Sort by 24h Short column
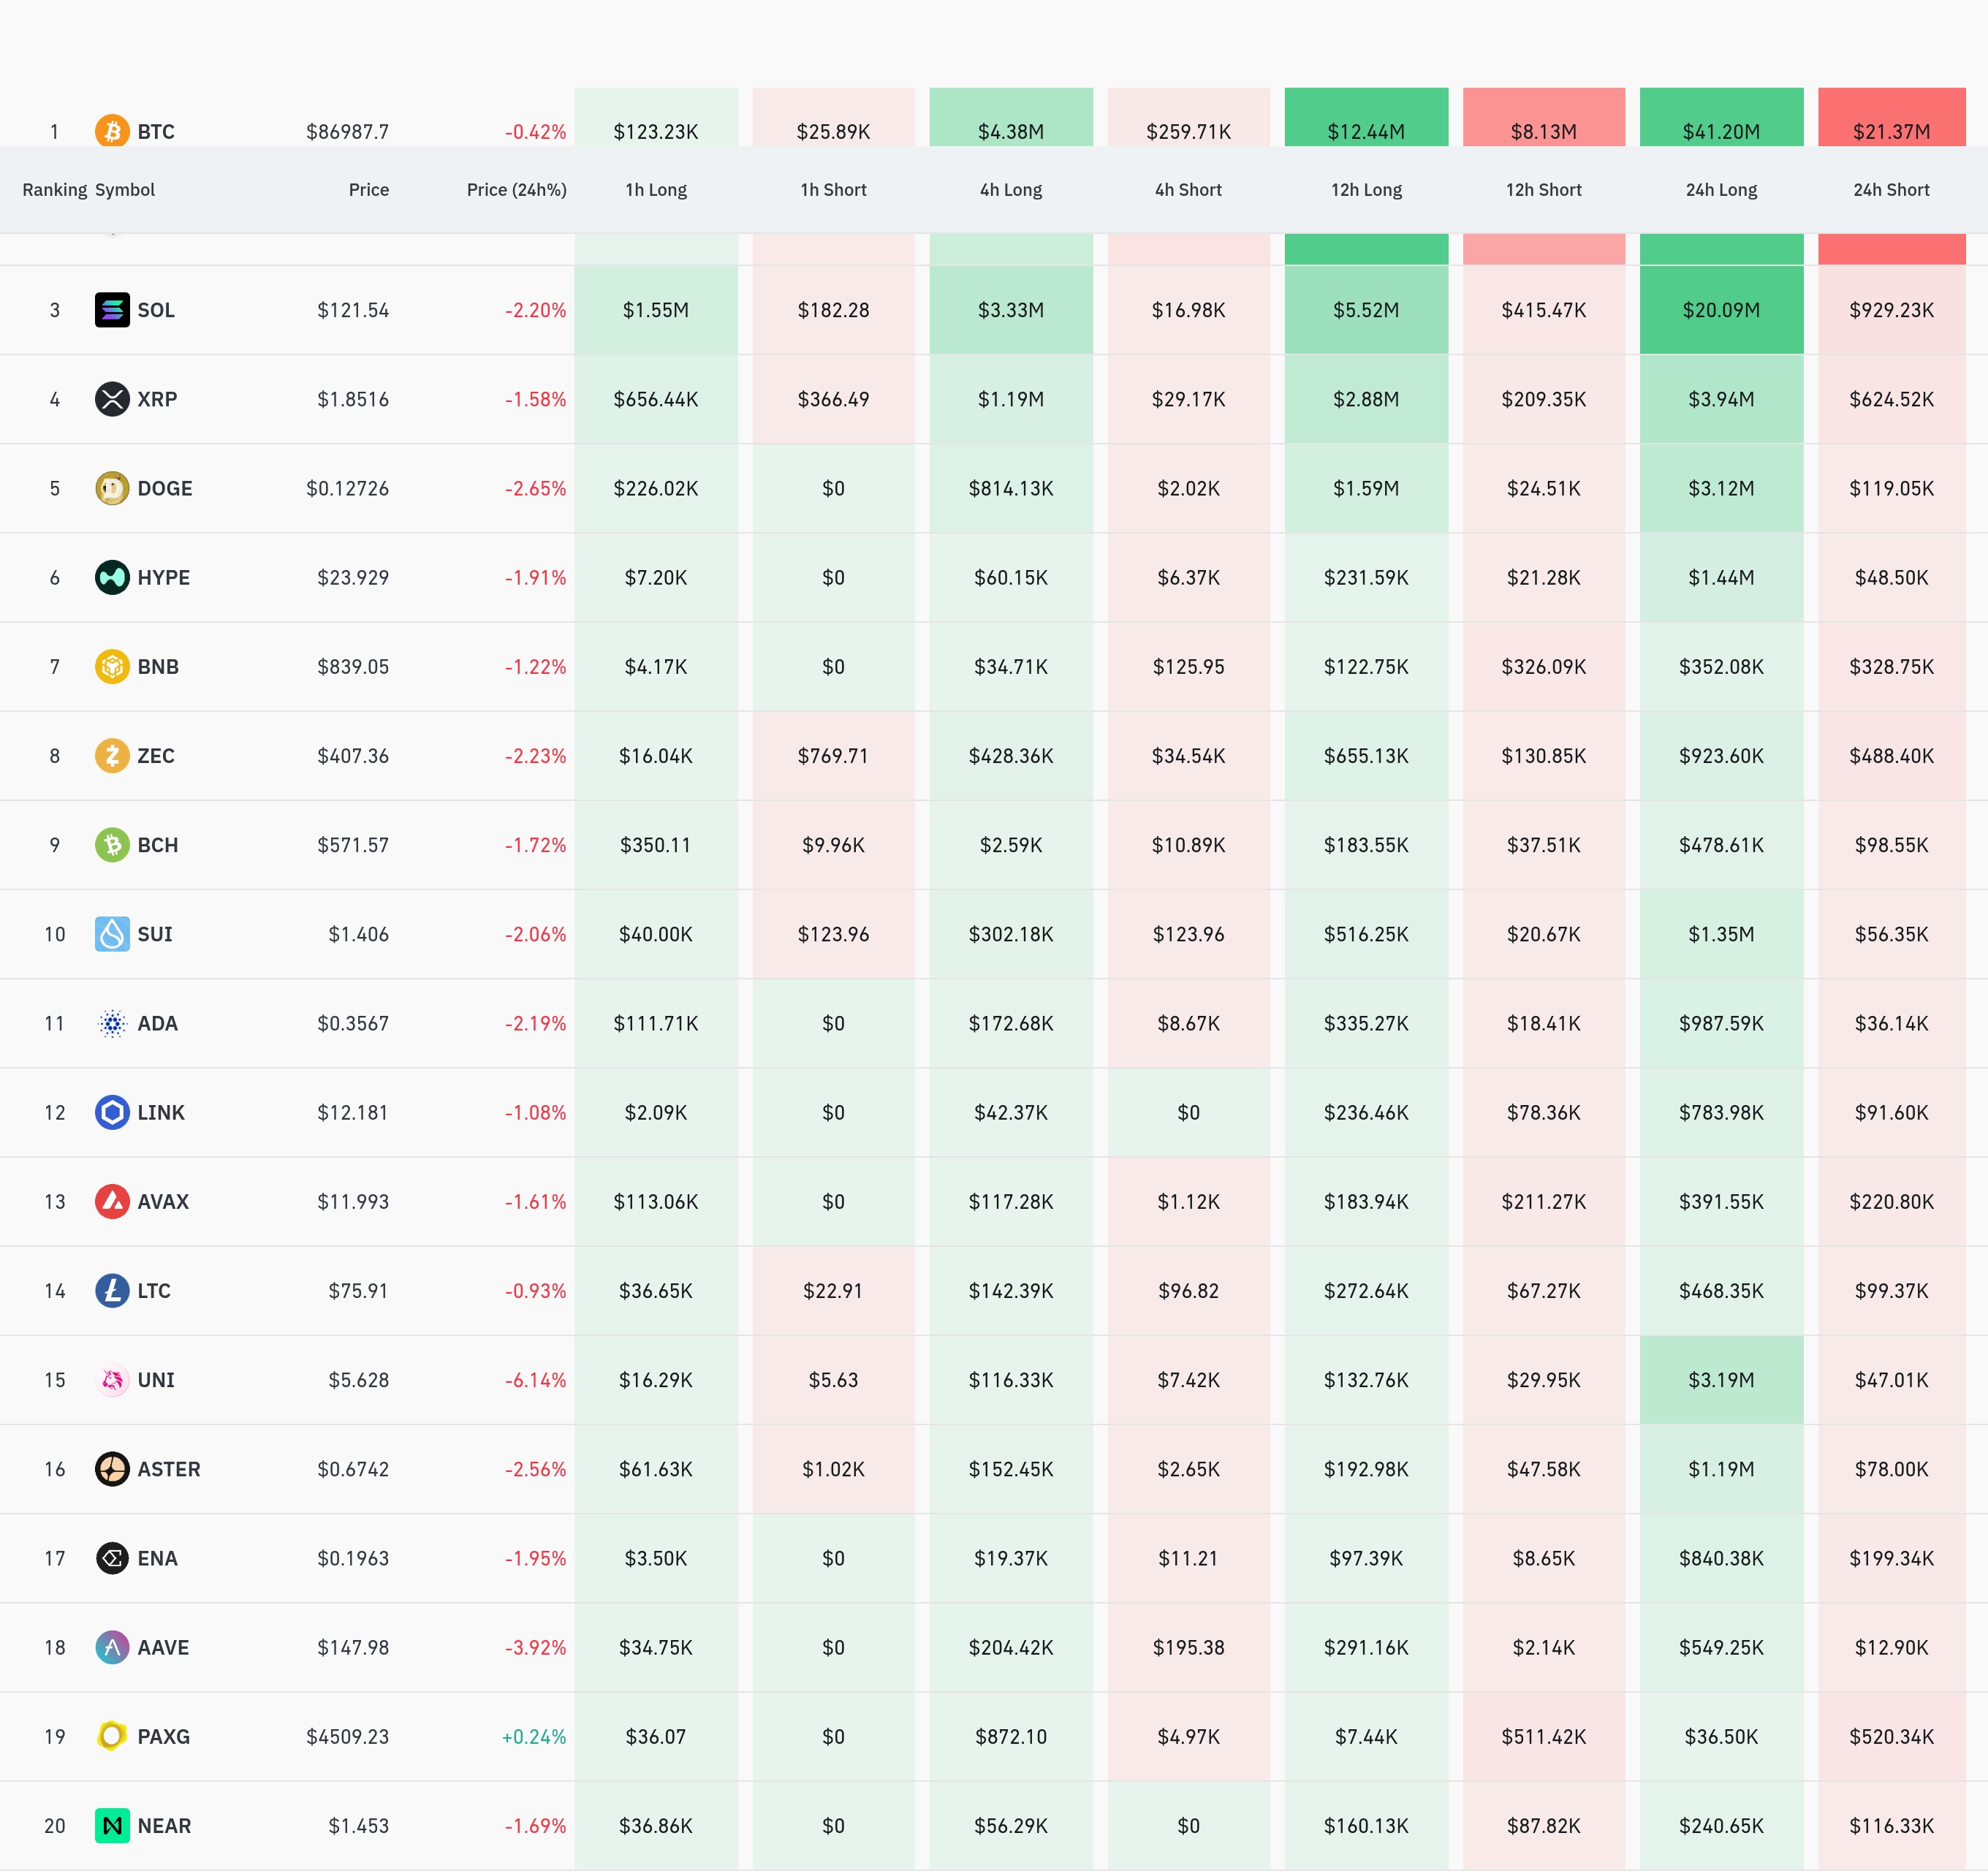The image size is (1988, 1871). 1890,190
